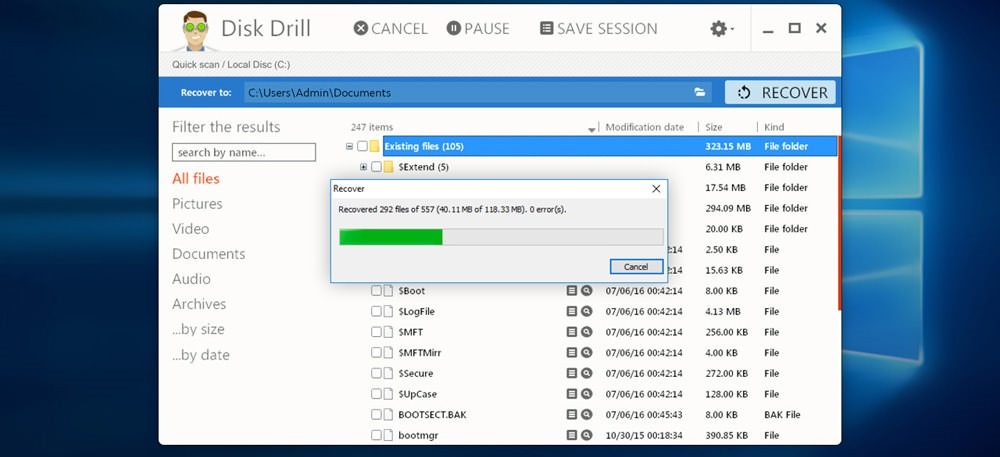Image resolution: width=1000 pixels, height=457 pixels.
Task: Filter results by Pictures
Action: click(x=197, y=204)
